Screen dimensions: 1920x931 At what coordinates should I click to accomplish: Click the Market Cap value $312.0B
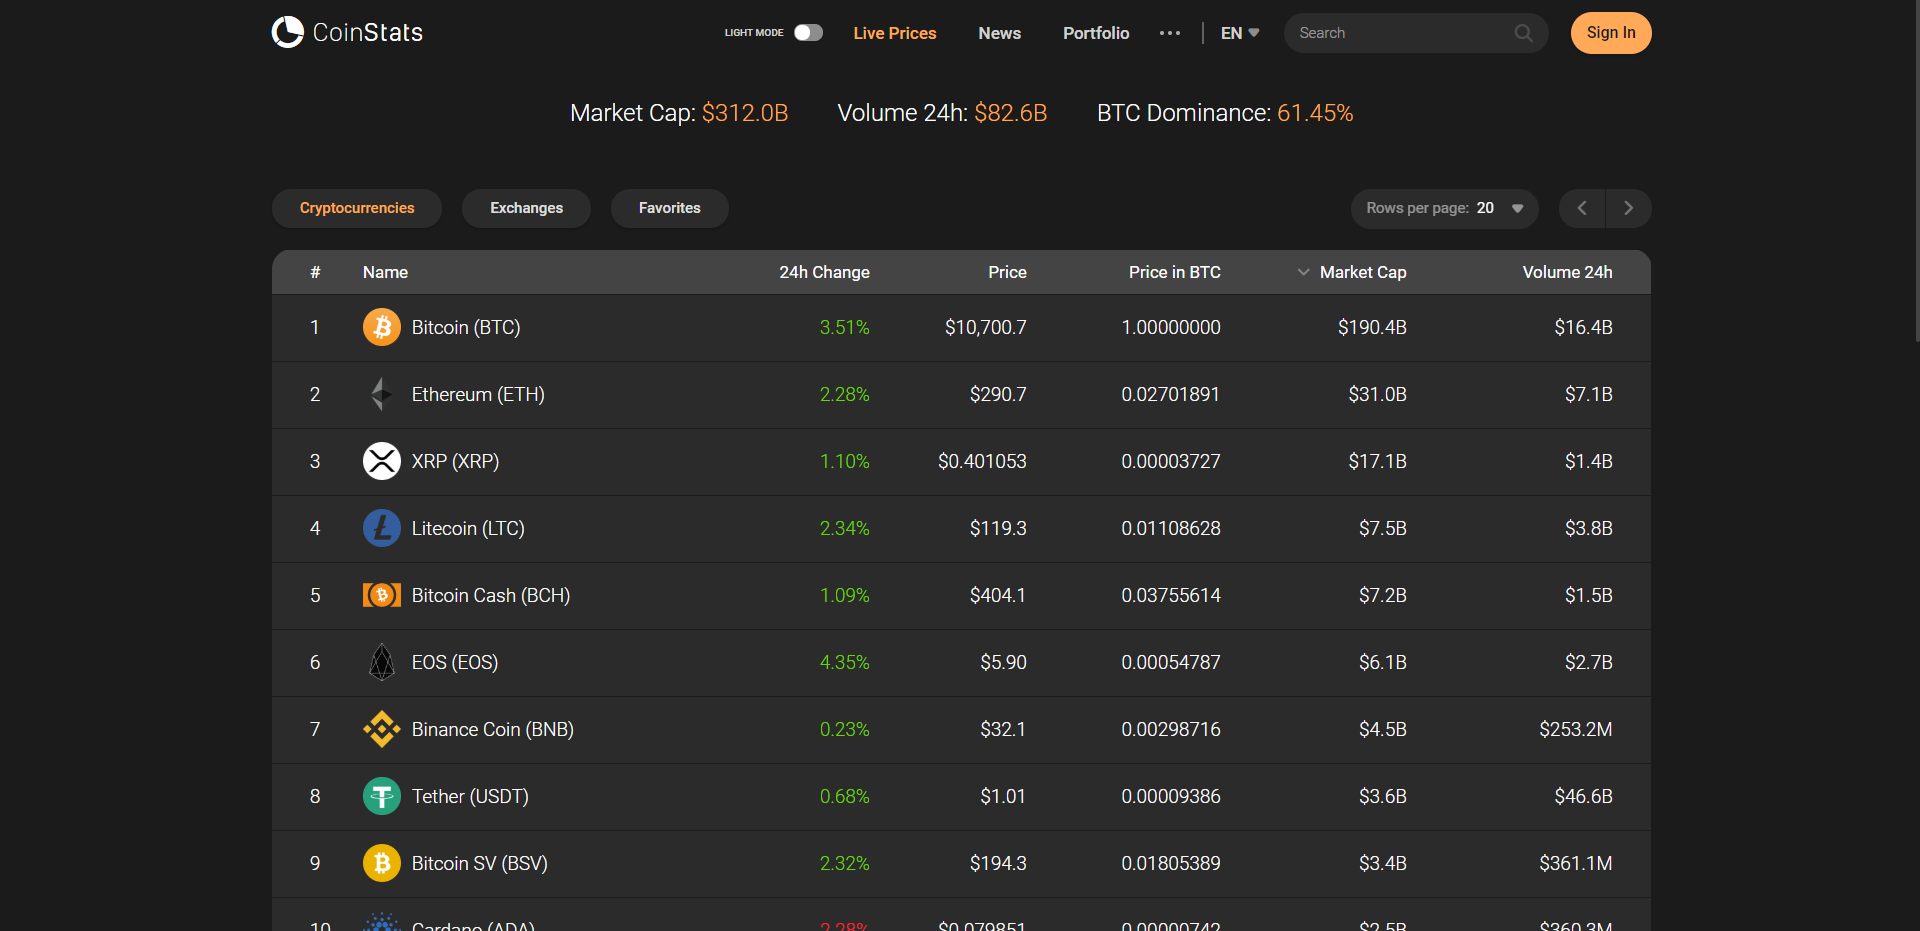(x=745, y=113)
